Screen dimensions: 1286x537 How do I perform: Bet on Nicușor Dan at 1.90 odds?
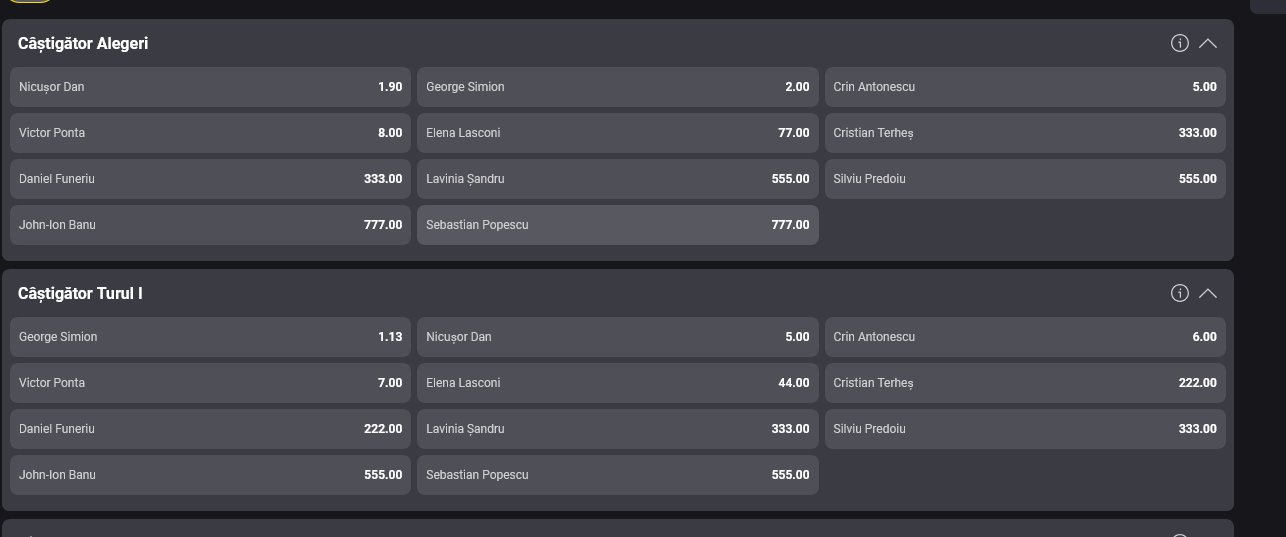(x=210, y=87)
